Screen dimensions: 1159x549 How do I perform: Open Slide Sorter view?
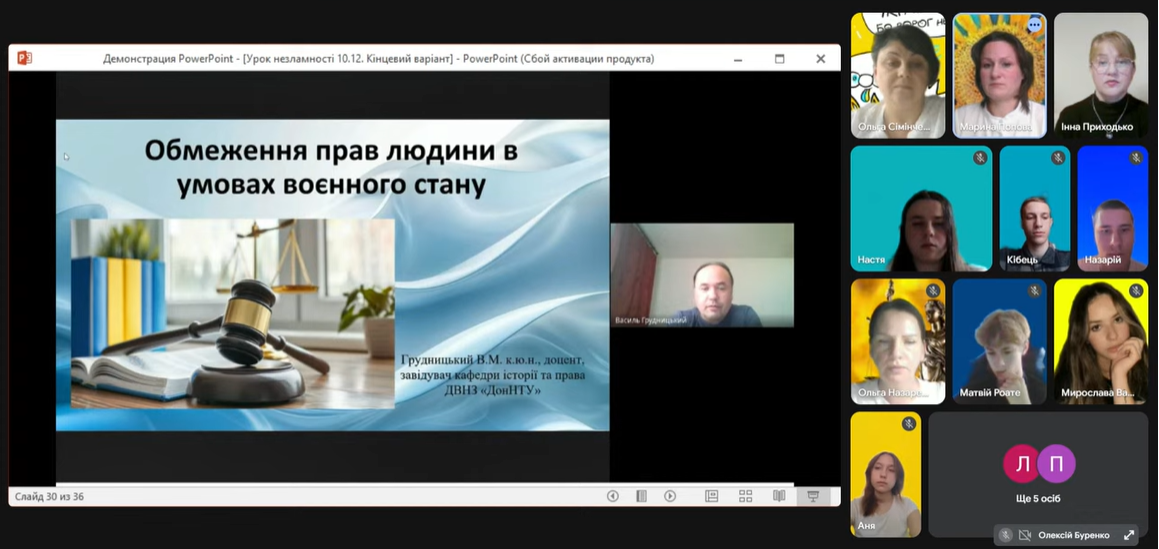click(746, 496)
